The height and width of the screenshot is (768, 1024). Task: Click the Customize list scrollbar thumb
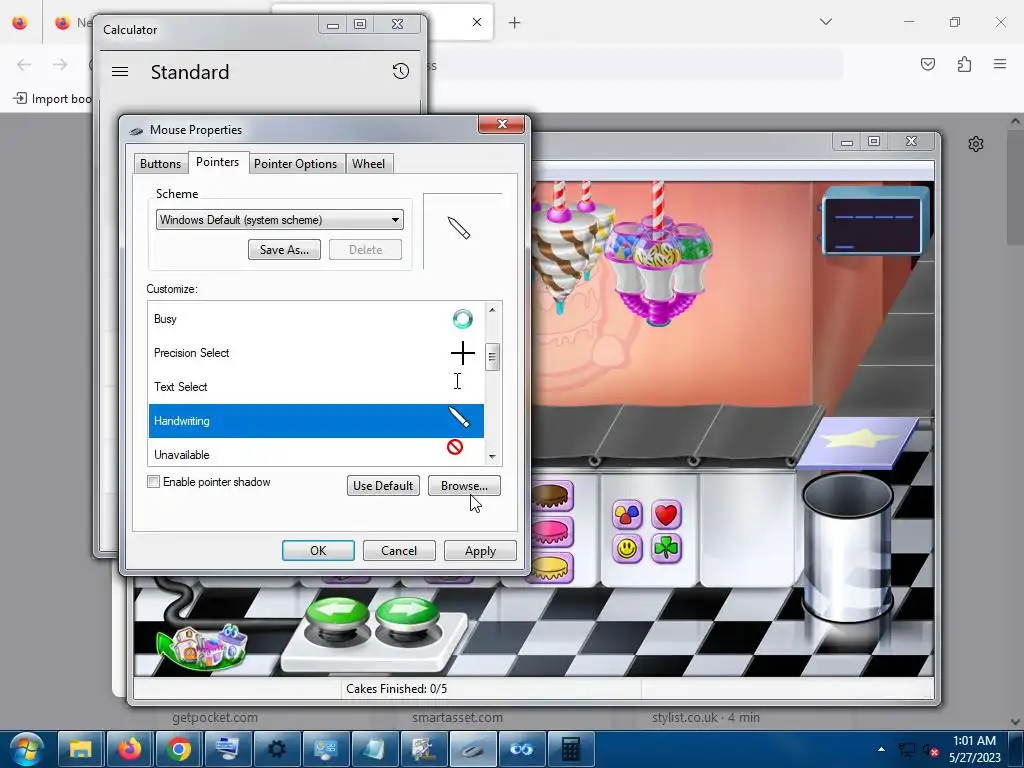(492, 357)
